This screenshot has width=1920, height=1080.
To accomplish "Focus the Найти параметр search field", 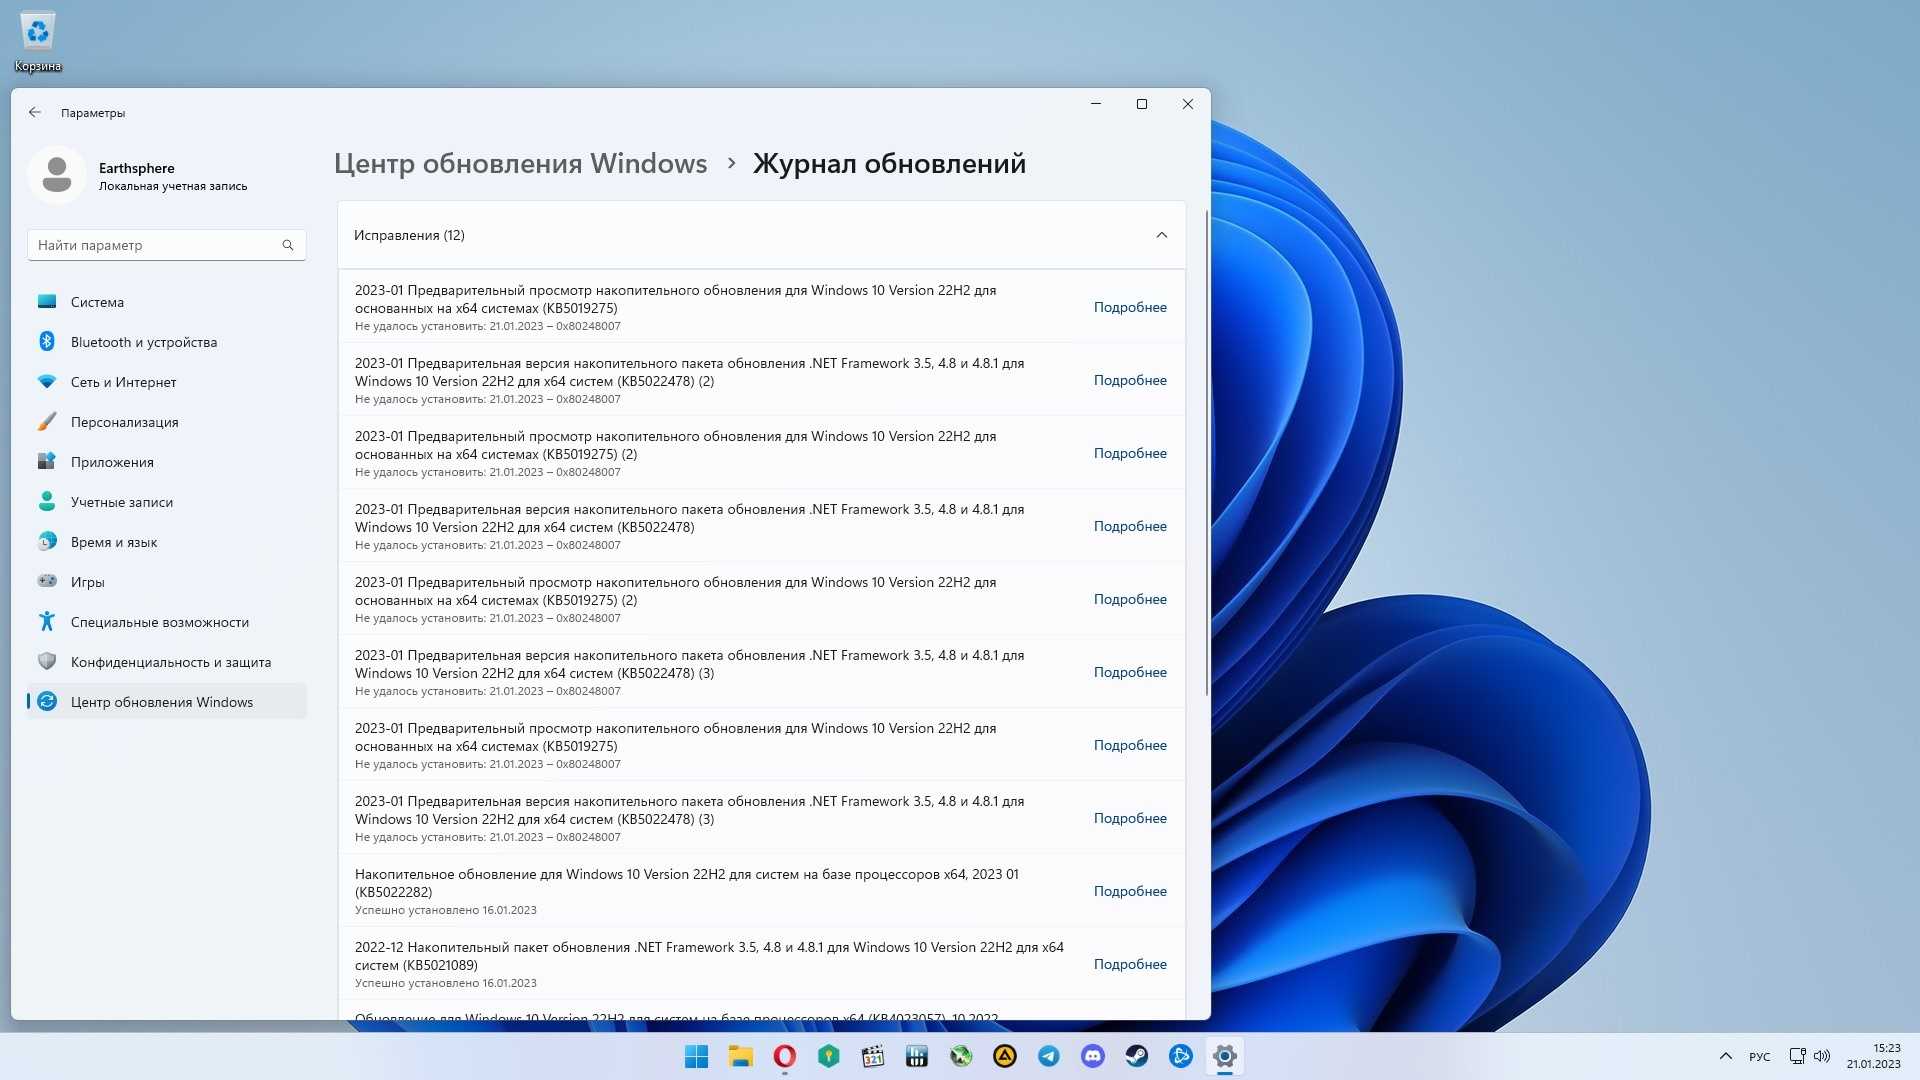I will point(166,245).
